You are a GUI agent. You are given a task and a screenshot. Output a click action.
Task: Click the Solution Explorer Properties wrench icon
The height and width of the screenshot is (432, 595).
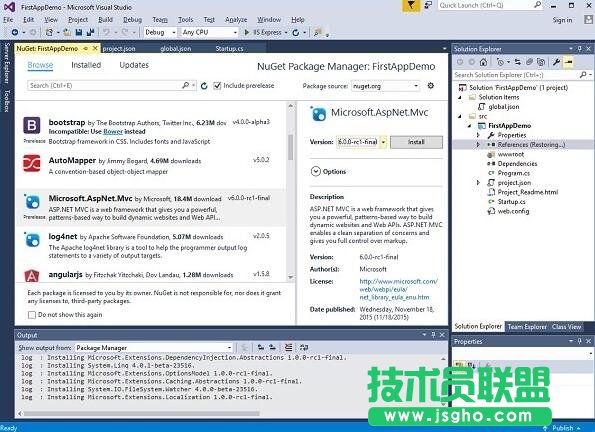(x=556, y=61)
